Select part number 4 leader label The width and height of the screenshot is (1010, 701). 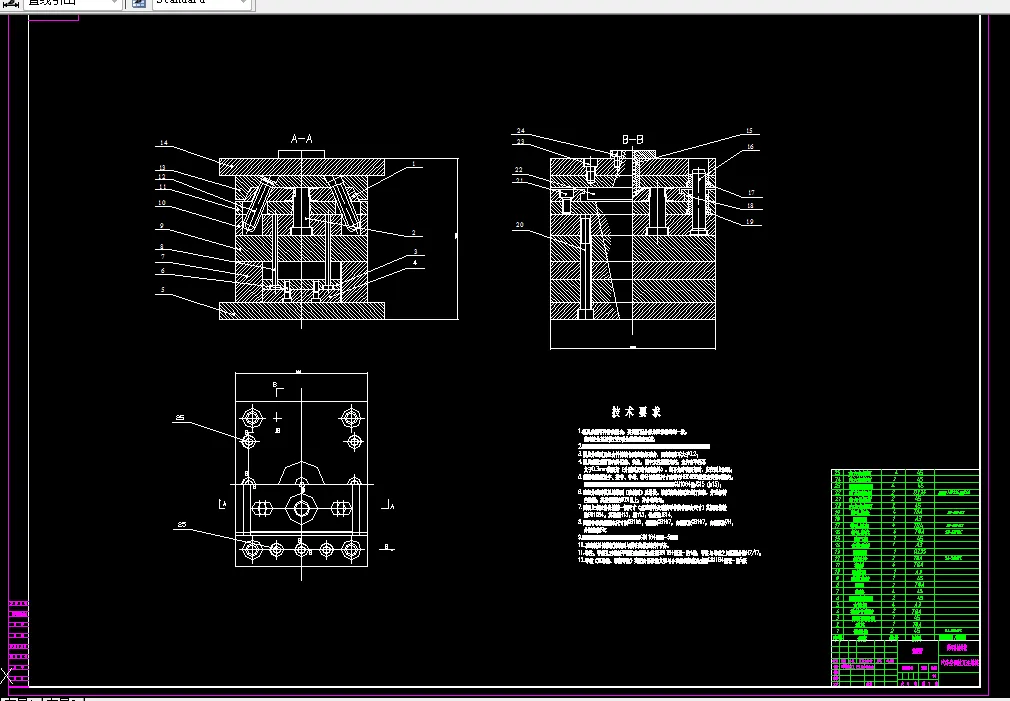(415, 262)
